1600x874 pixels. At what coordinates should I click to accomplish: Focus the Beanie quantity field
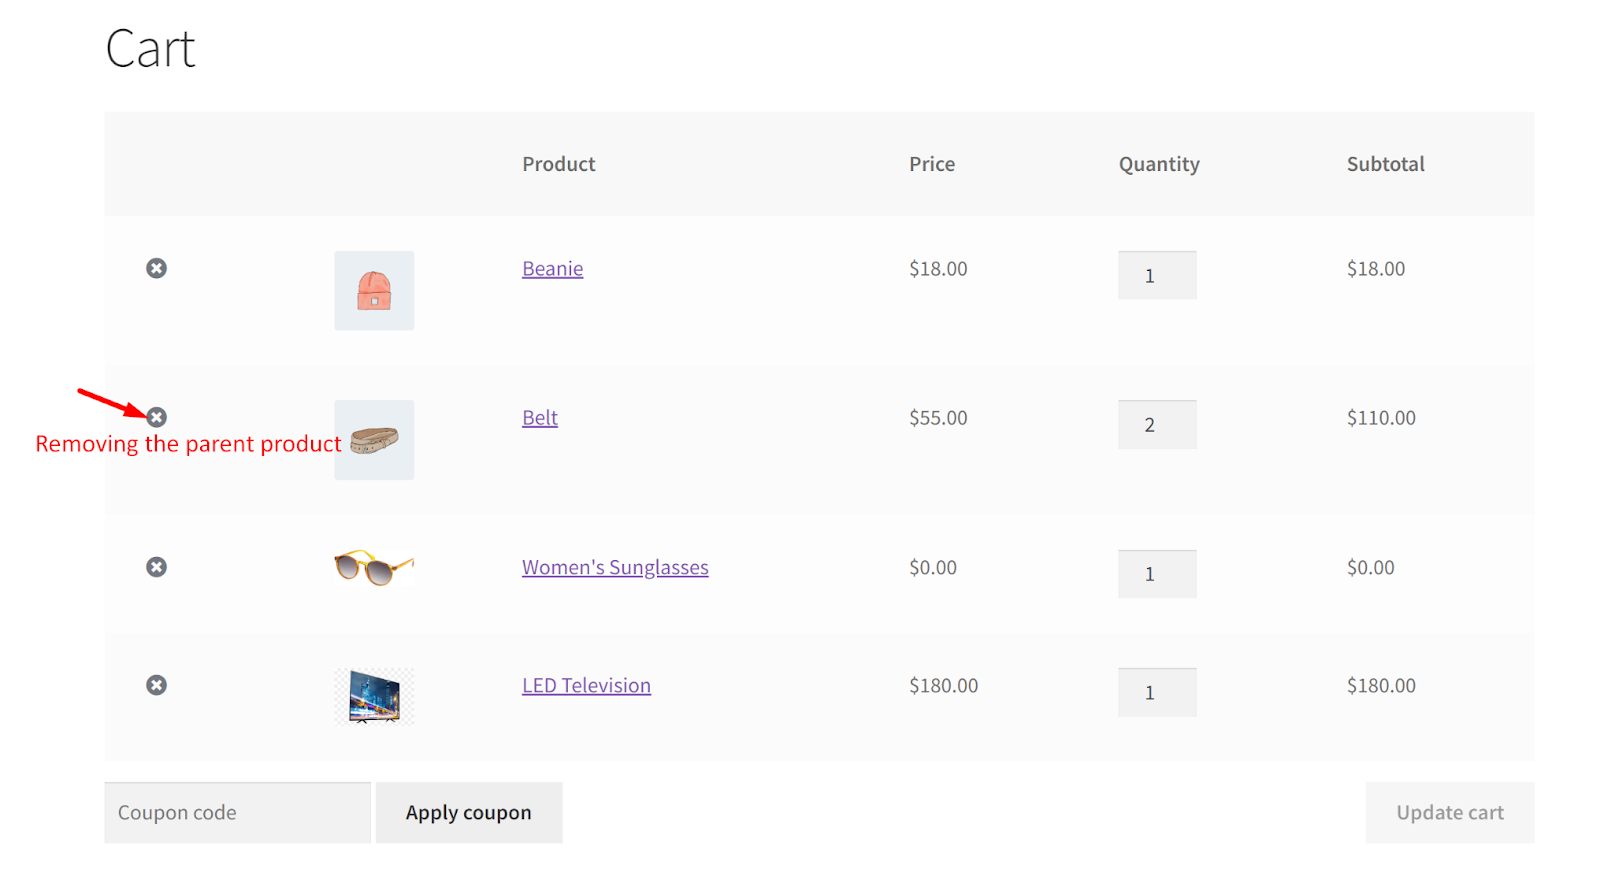[x=1157, y=275]
